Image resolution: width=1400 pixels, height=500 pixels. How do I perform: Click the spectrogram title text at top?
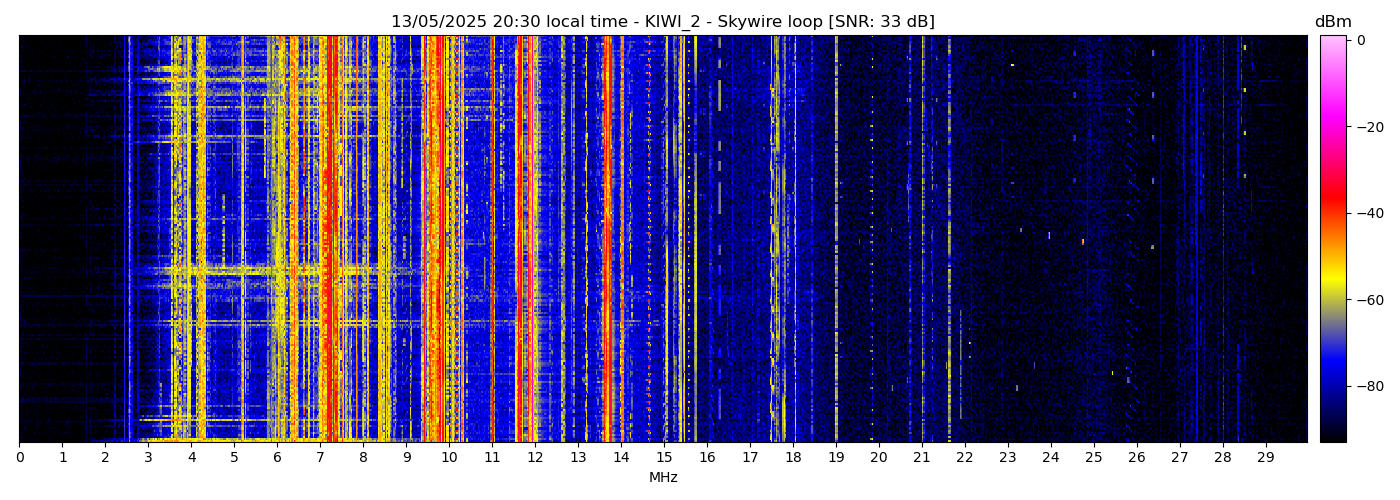pyautogui.click(x=662, y=22)
